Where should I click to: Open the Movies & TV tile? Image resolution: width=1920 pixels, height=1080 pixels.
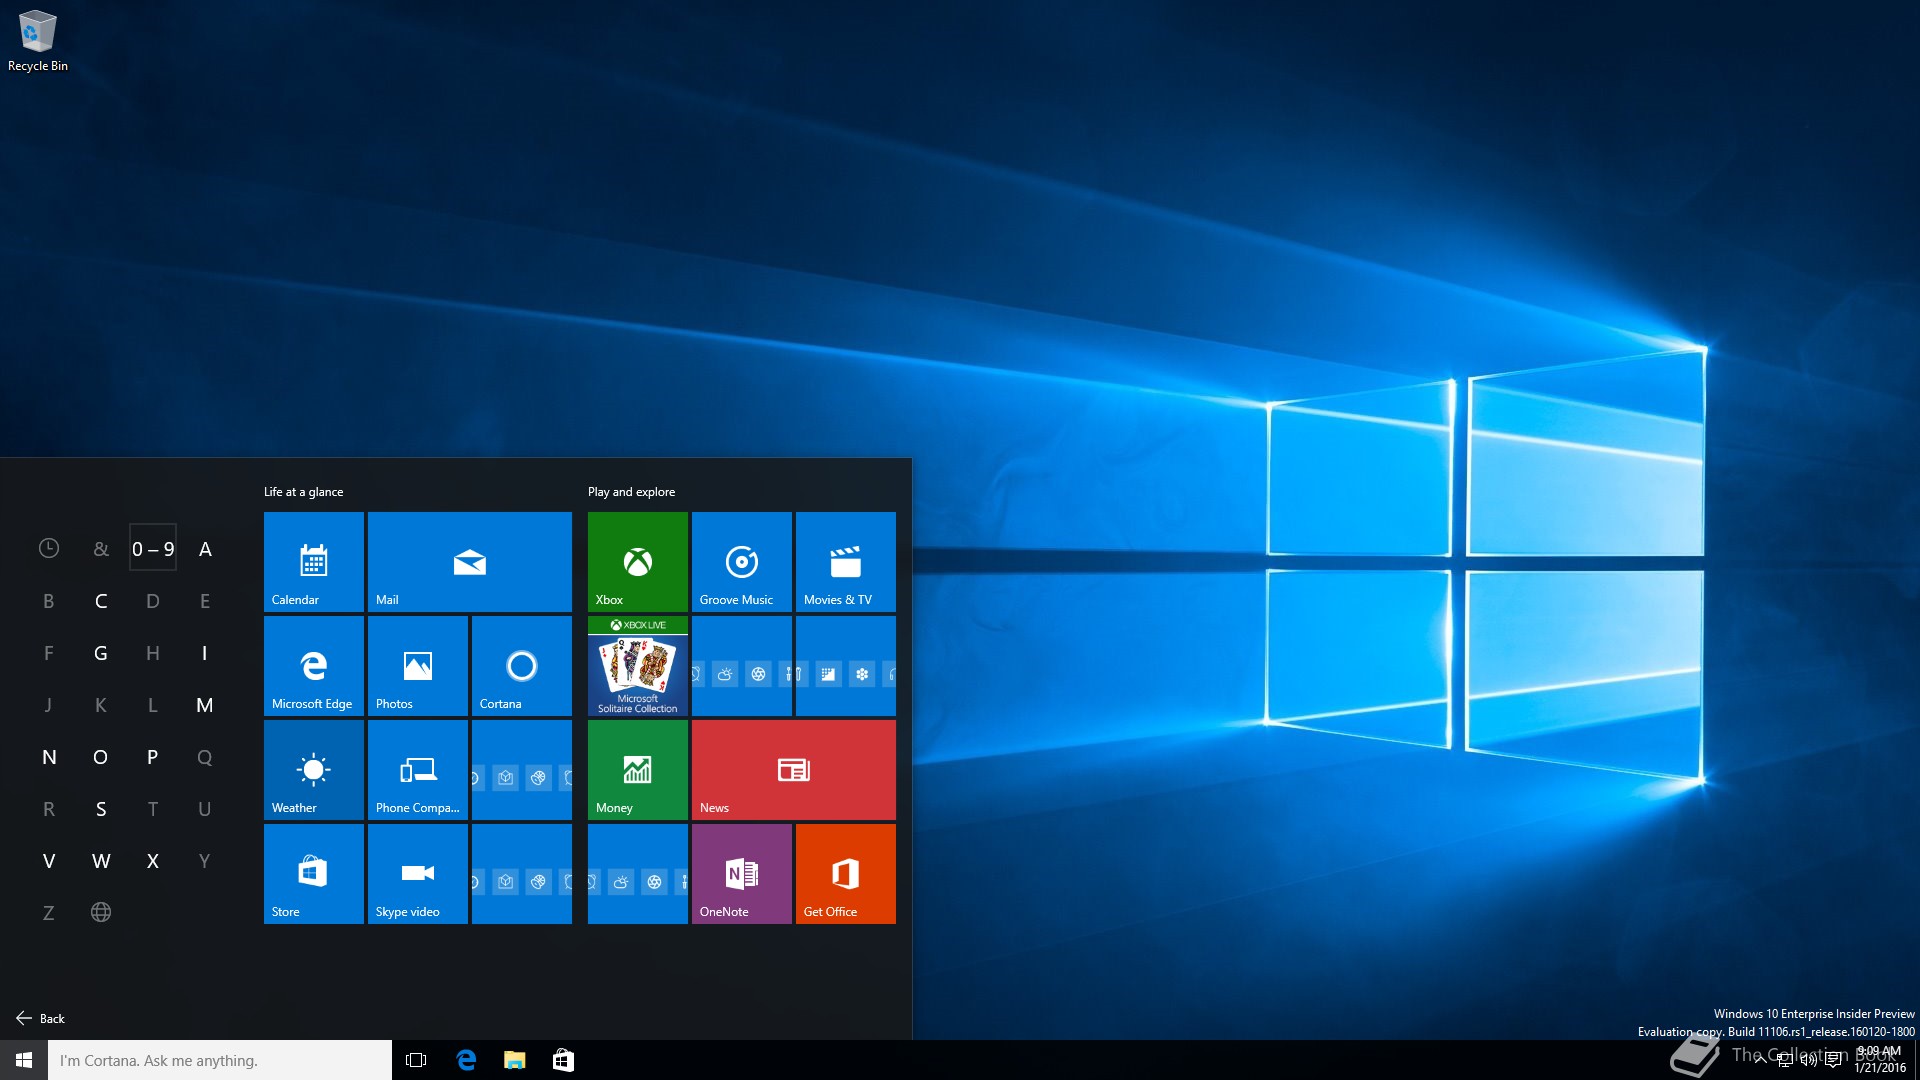(845, 561)
